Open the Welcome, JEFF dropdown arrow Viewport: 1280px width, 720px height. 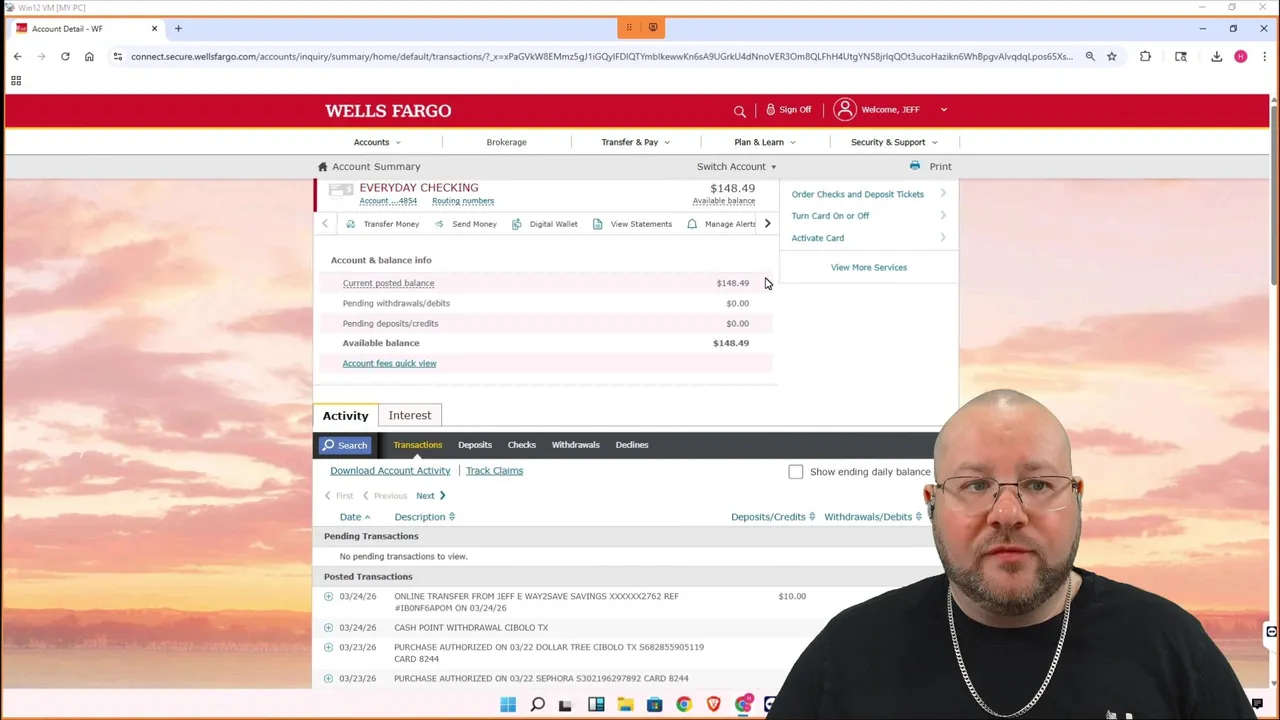943,110
